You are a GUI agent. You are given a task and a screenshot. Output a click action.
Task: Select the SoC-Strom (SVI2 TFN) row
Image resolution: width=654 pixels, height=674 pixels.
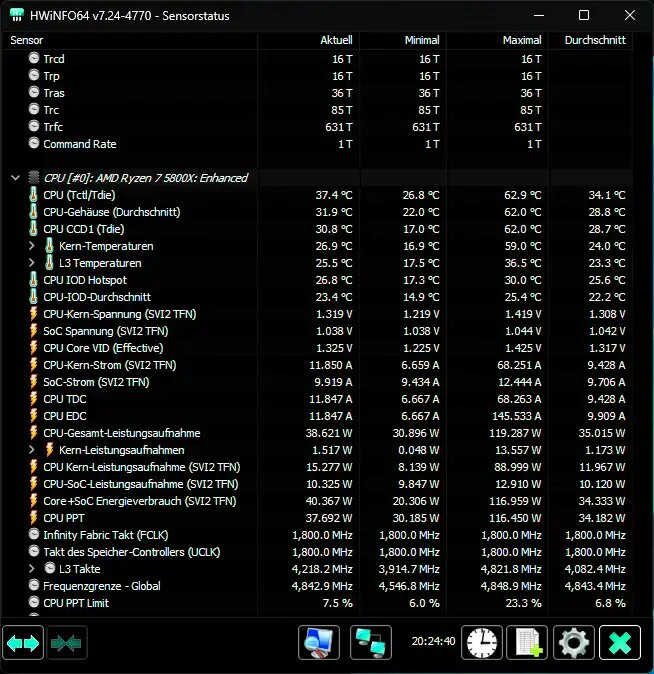point(318,382)
